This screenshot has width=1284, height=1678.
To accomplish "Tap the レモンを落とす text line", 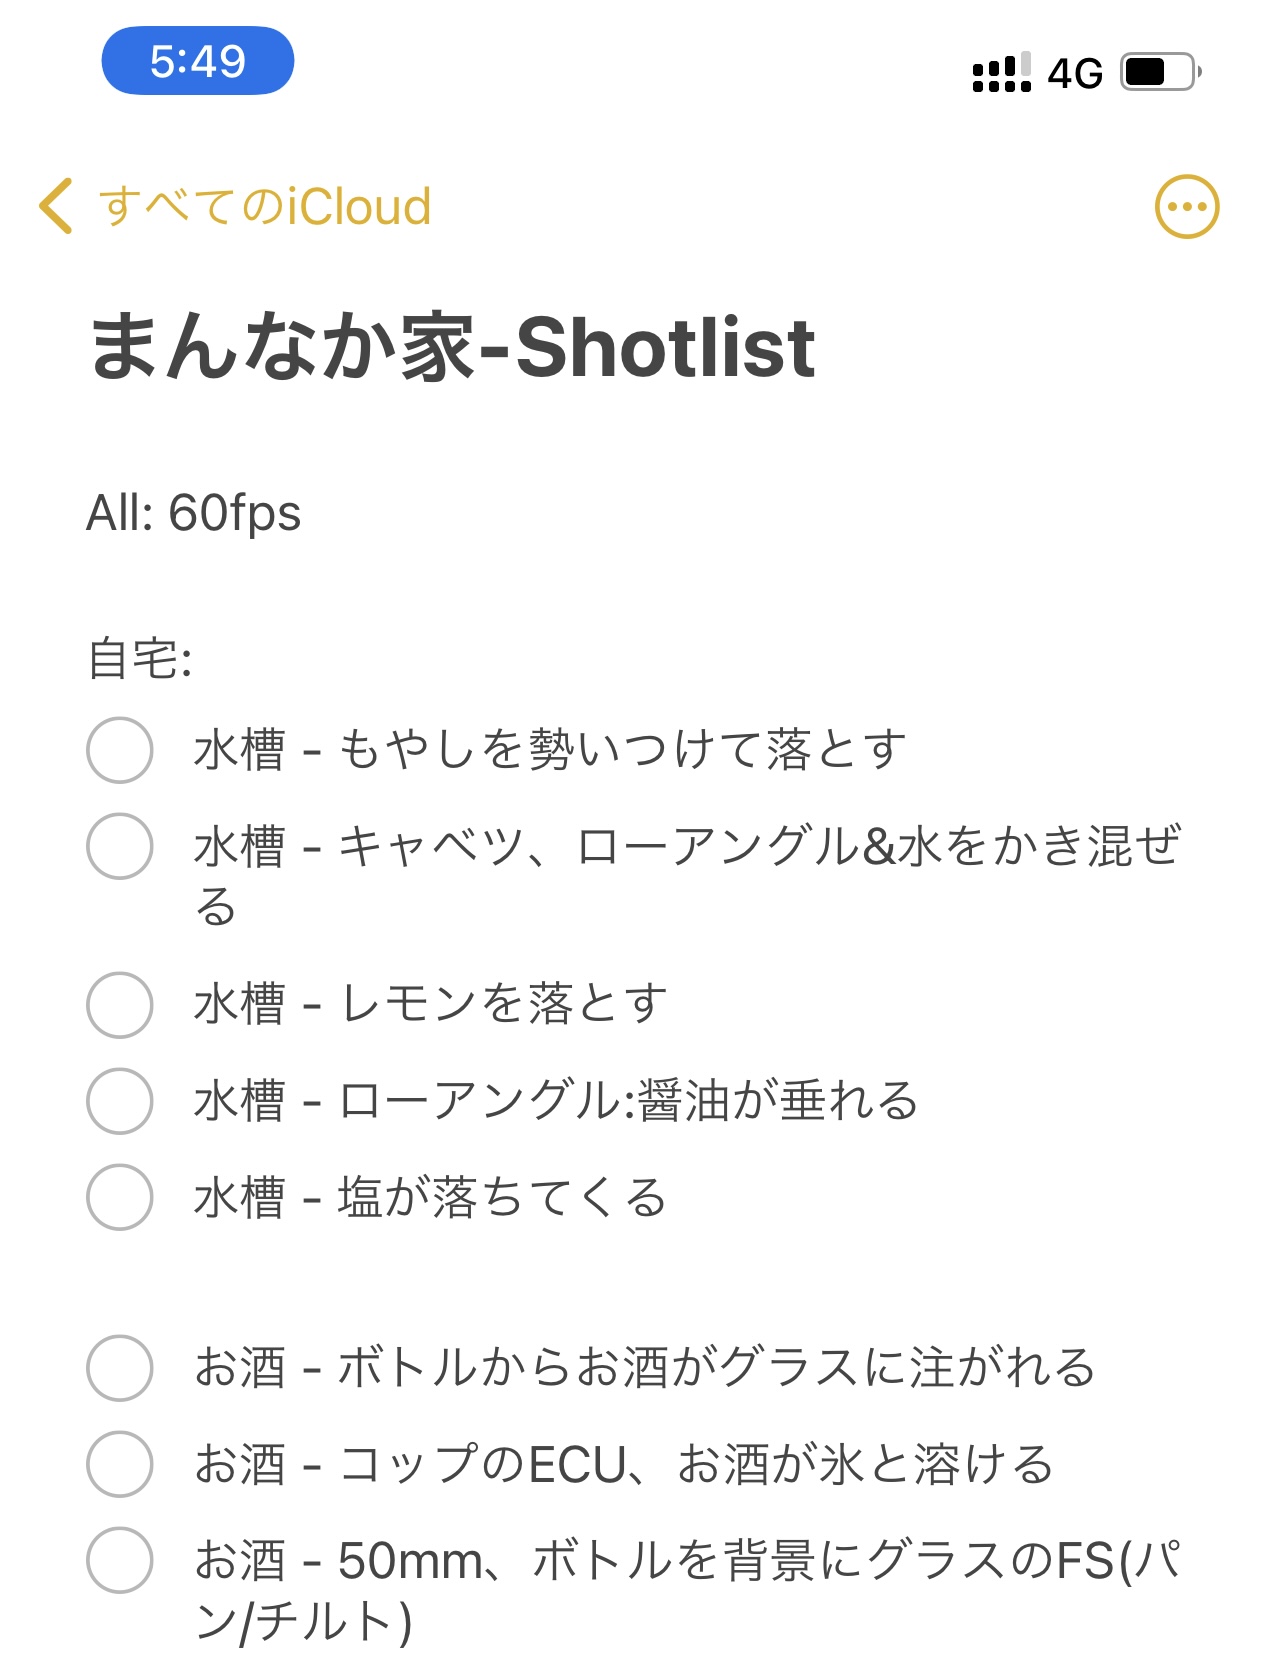I will tap(503, 1004).
